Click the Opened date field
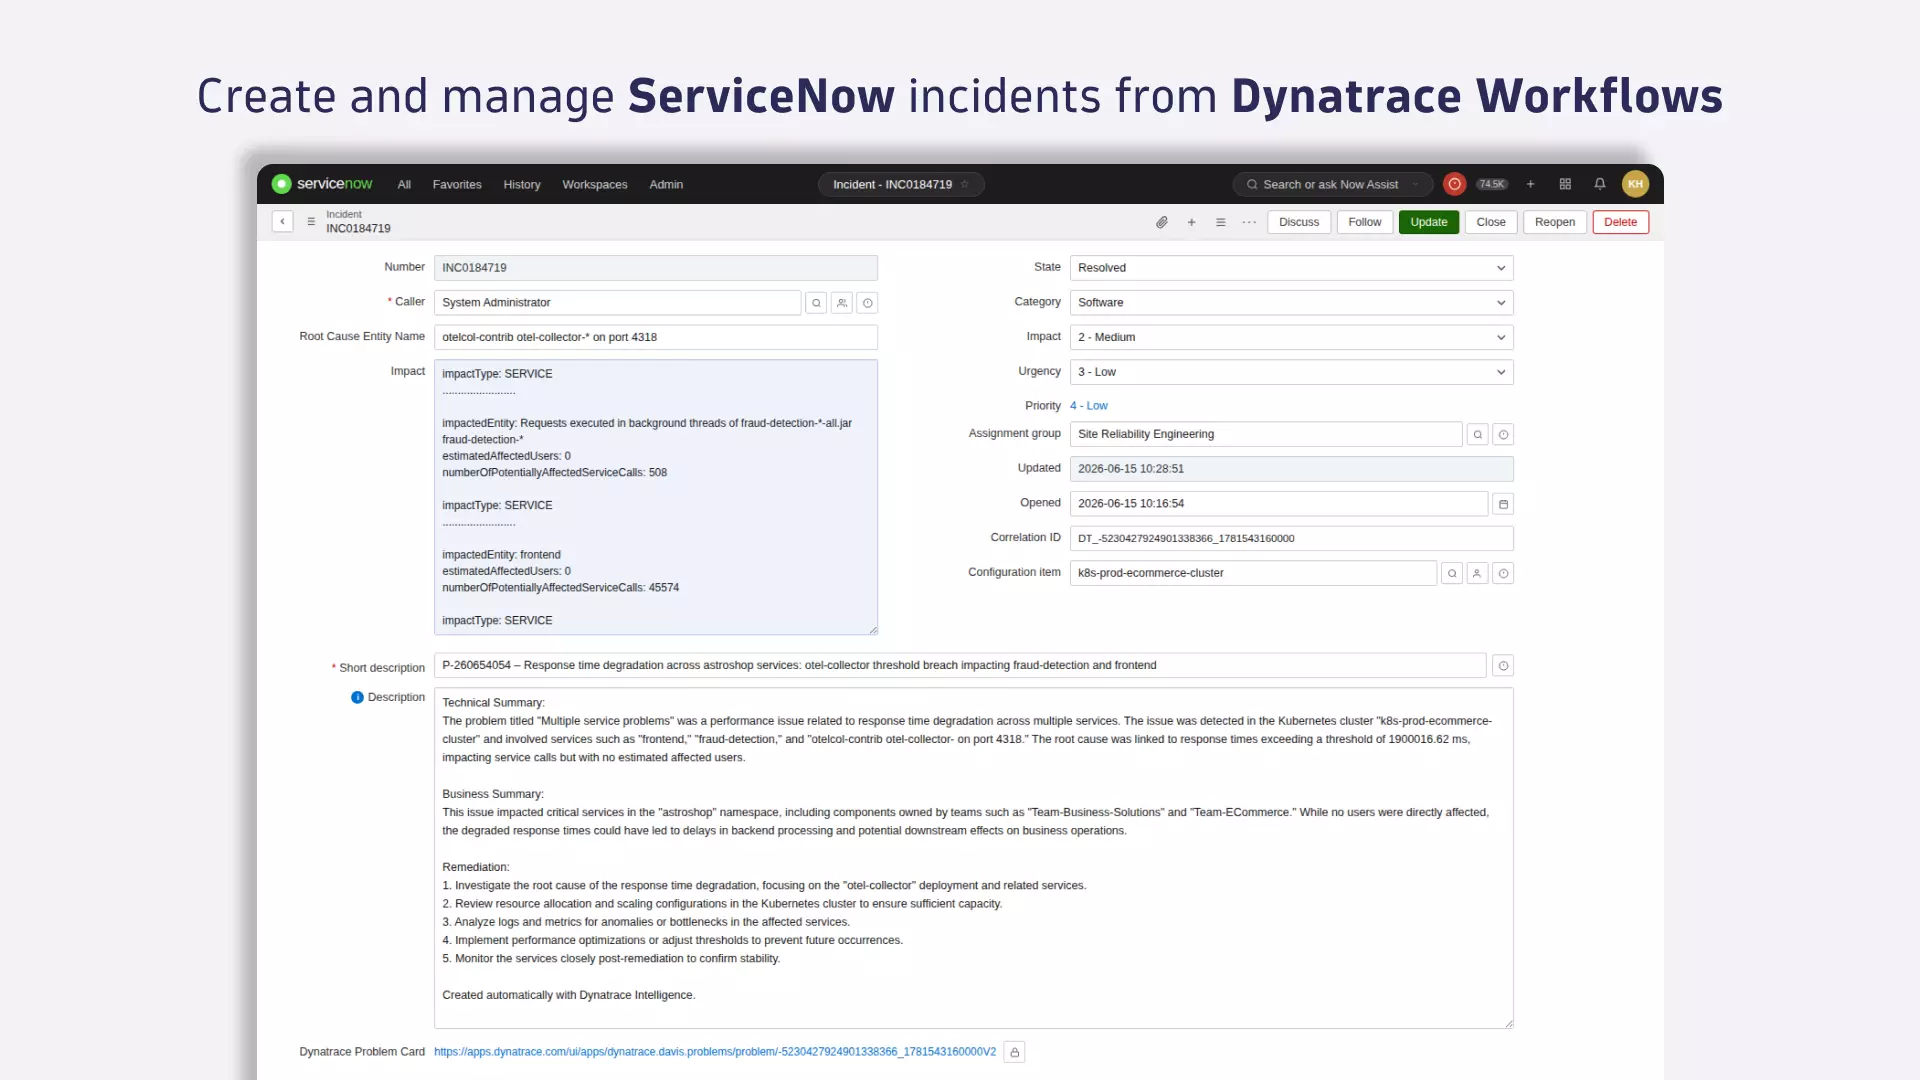1920x1080 pixels. pyautogui.click(x=1279, y=504)
